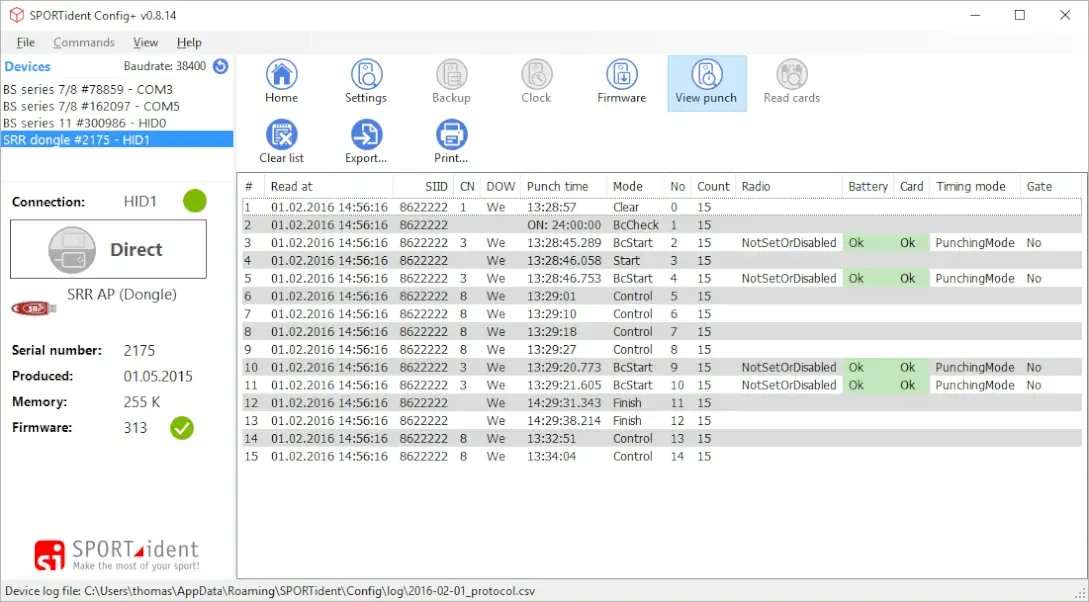The image size is (1089, 602).
Task: Sort by the Timing mode column header
Action: coord(970,186)
